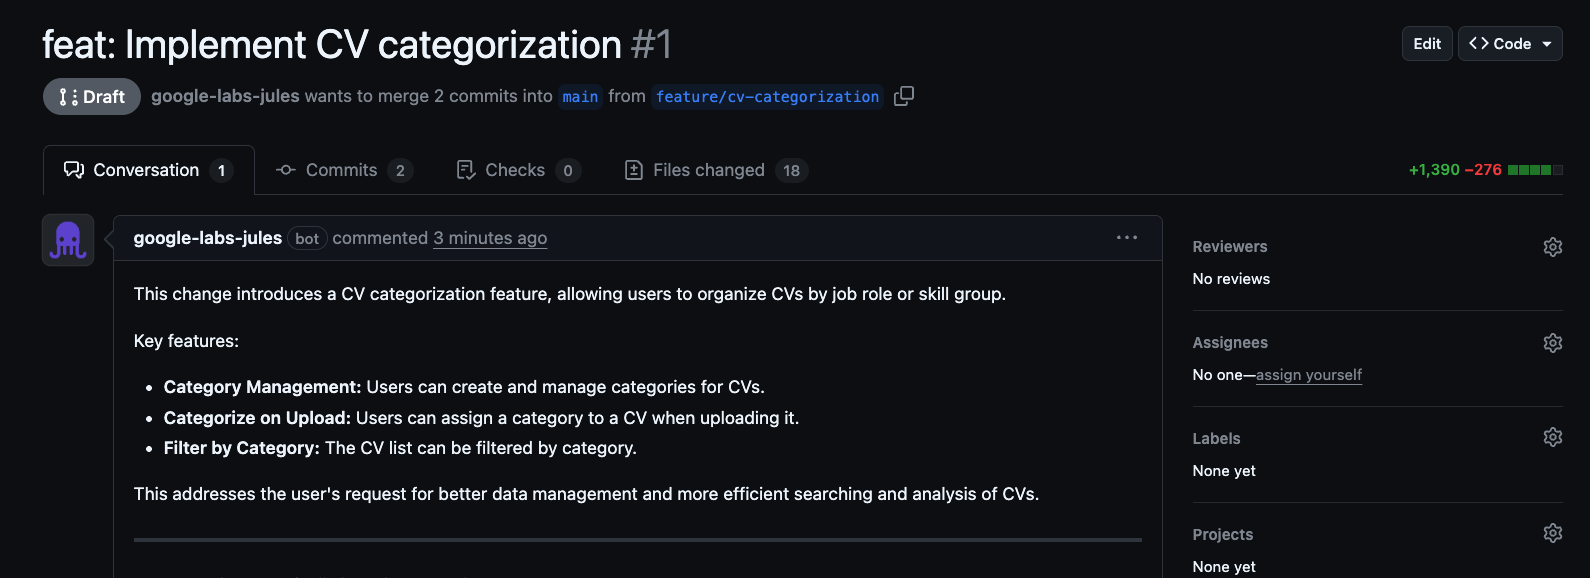Open the Assignees gear settings

point(1552,343)
